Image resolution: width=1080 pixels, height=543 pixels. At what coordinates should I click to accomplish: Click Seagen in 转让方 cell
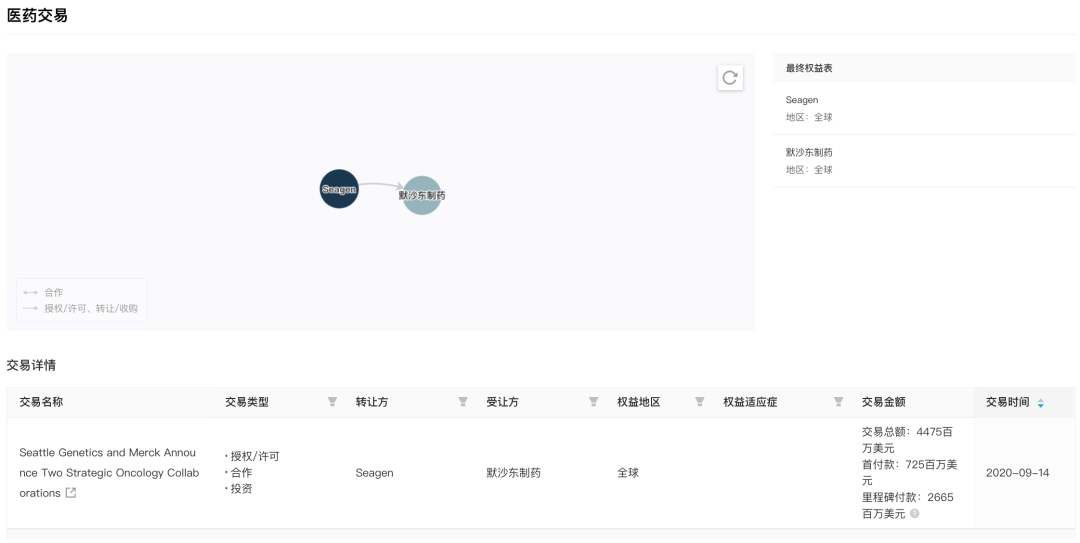[375, 473]
